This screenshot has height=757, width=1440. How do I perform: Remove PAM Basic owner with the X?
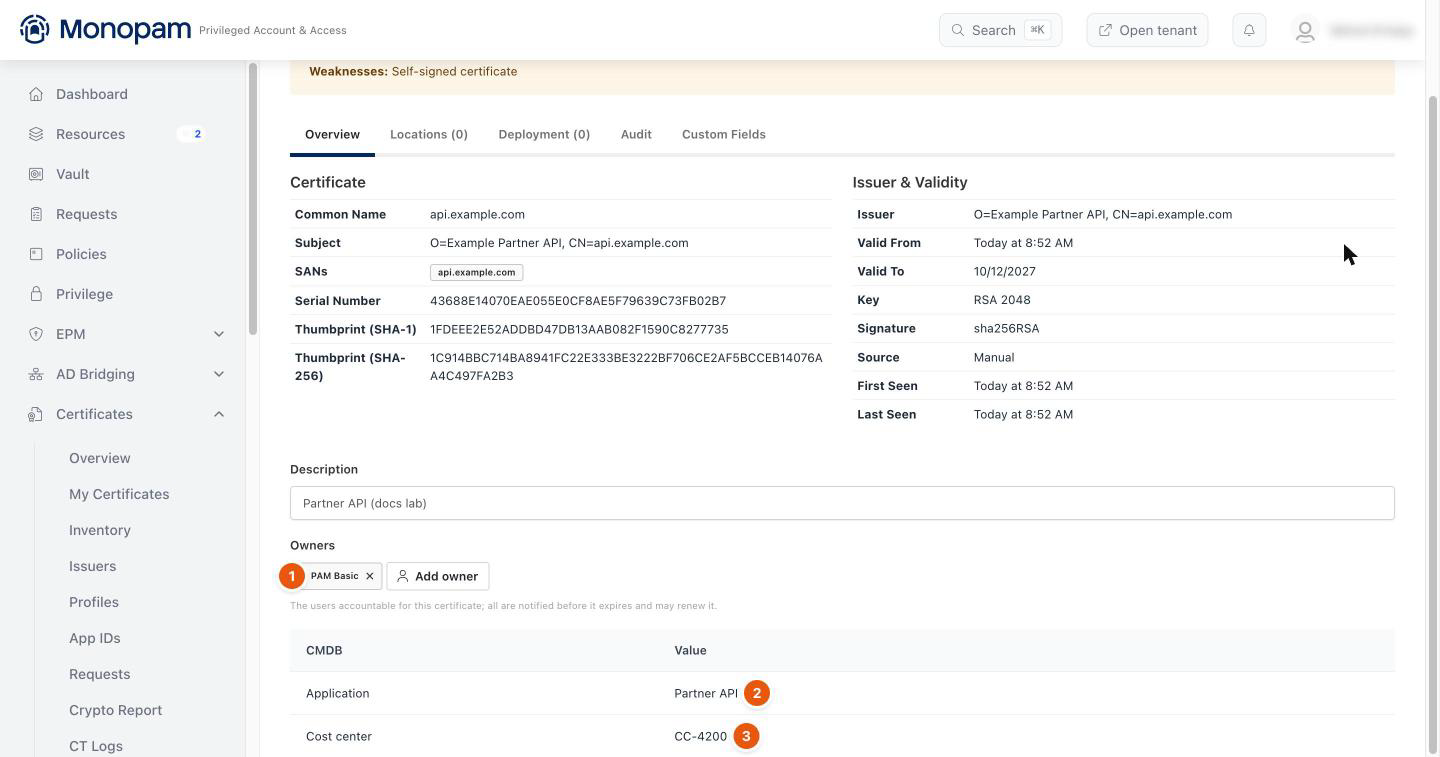369,576
